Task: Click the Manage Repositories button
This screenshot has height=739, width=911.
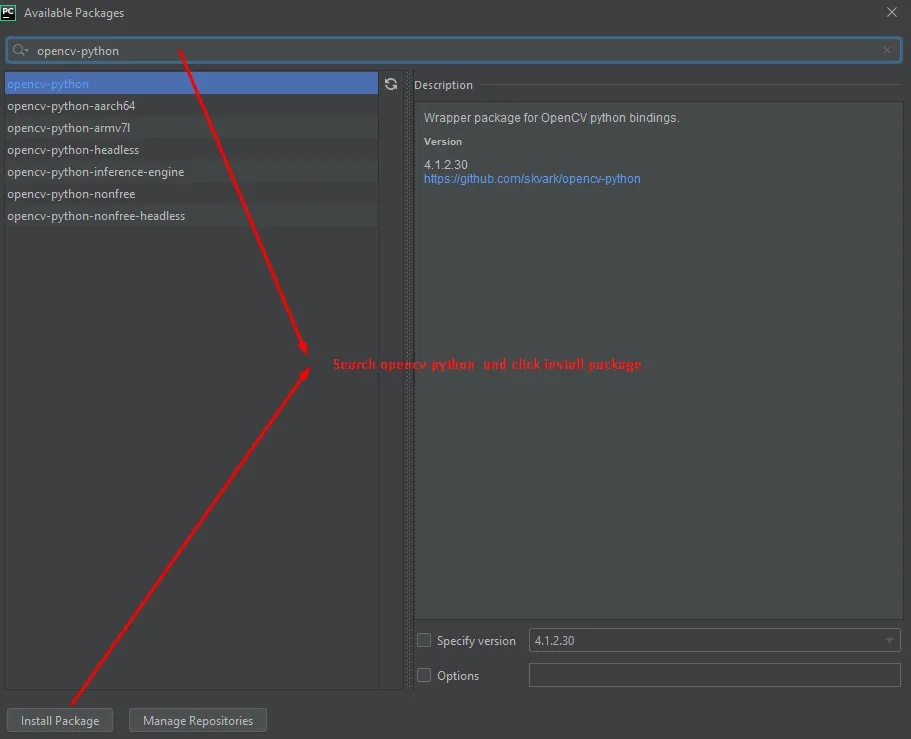Action: click(x=198, y=720)
